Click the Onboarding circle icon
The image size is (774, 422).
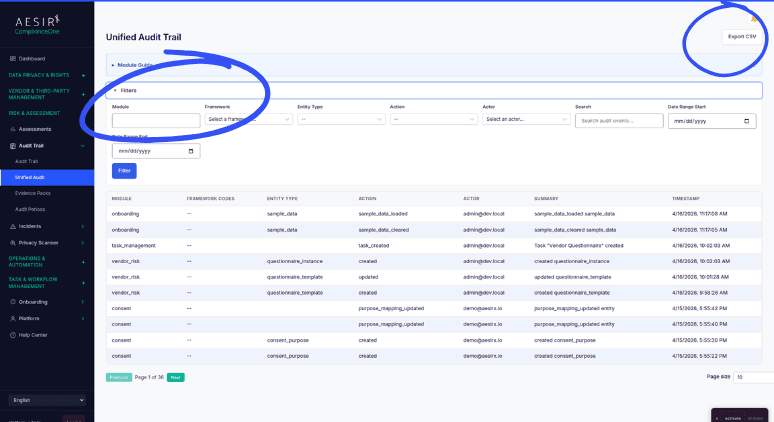point(13,302)
